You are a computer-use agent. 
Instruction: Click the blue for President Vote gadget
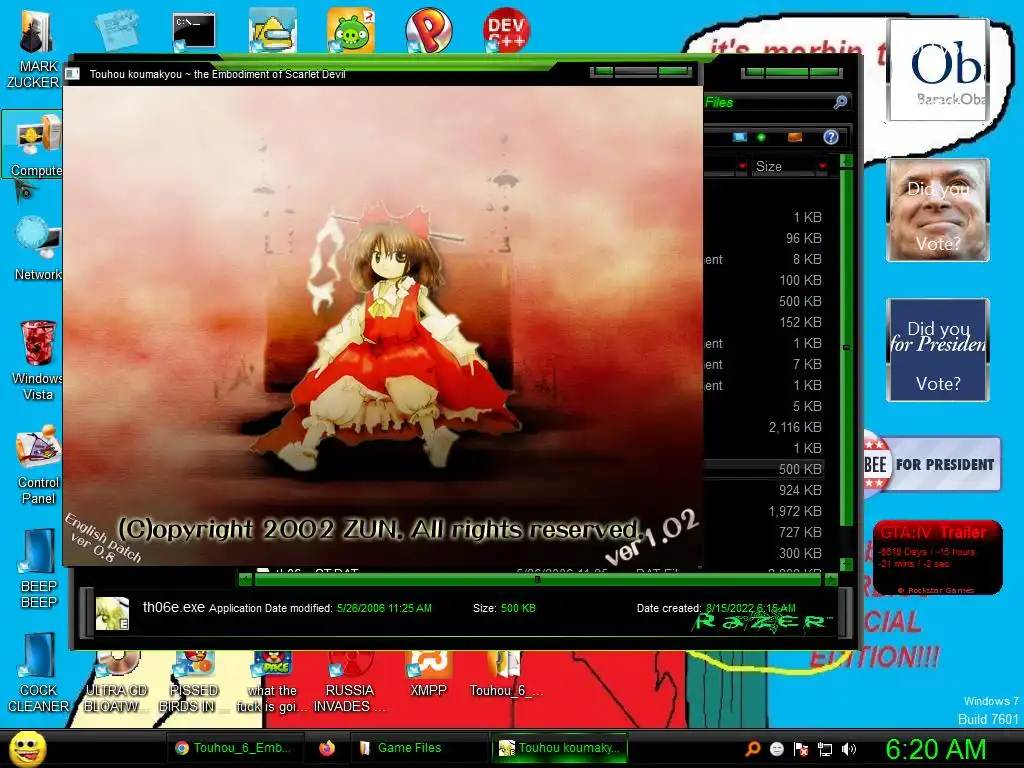938,350
